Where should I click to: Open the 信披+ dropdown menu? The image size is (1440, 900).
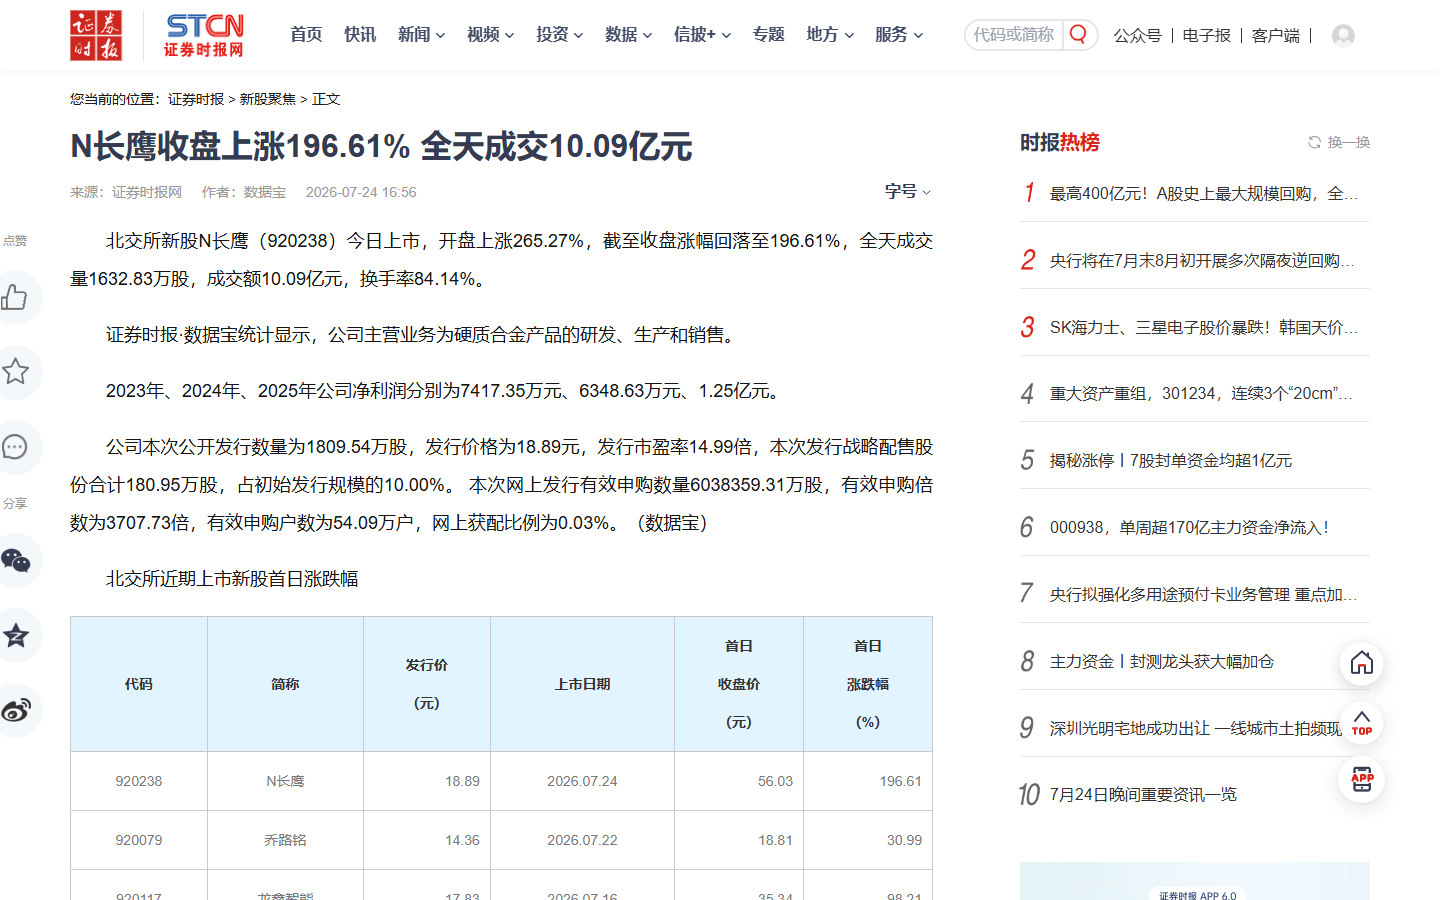click(x=702, y=34)
